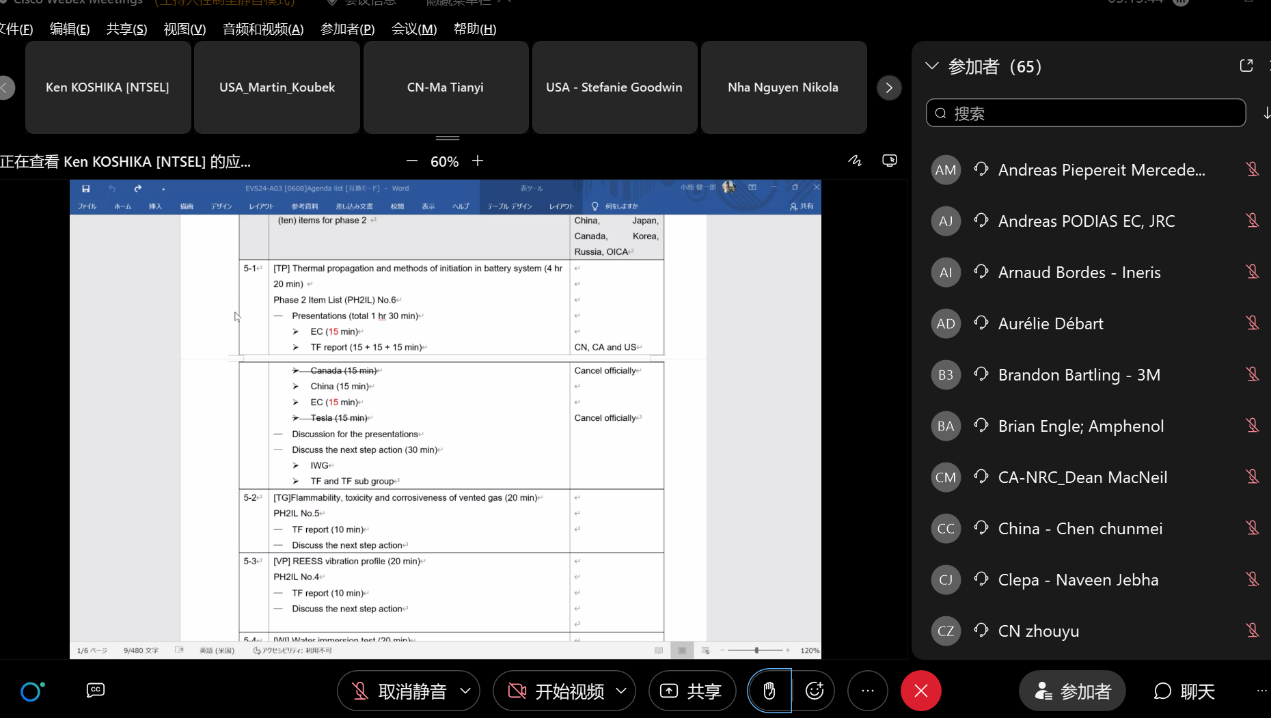
Task: Click the red leave meeting button
Action: (x=921, y=691)
